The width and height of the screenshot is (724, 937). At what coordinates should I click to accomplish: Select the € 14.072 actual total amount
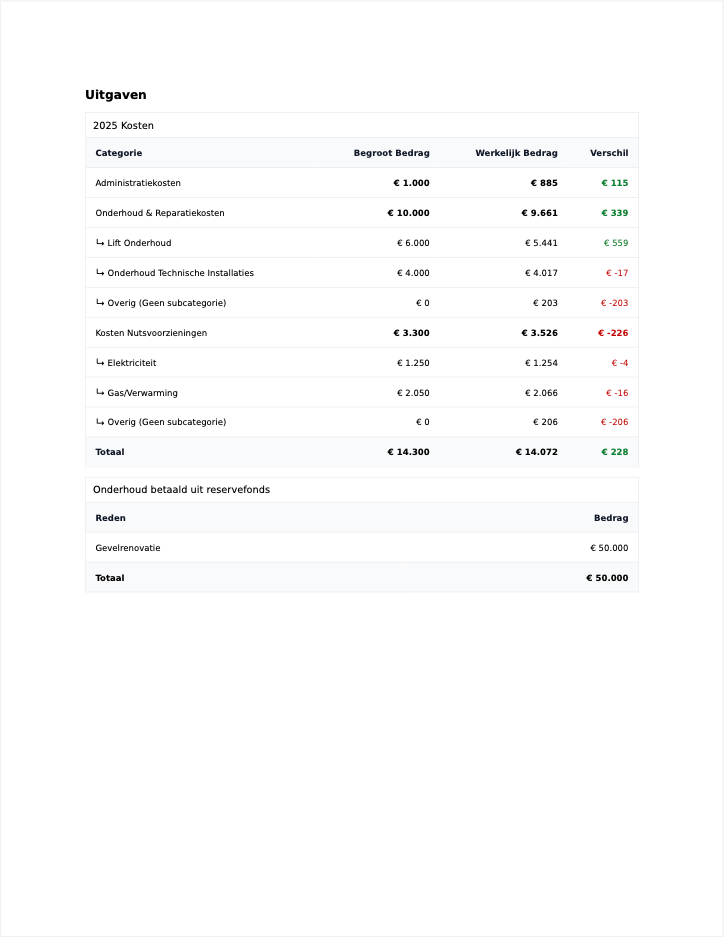tap(536, 452)
